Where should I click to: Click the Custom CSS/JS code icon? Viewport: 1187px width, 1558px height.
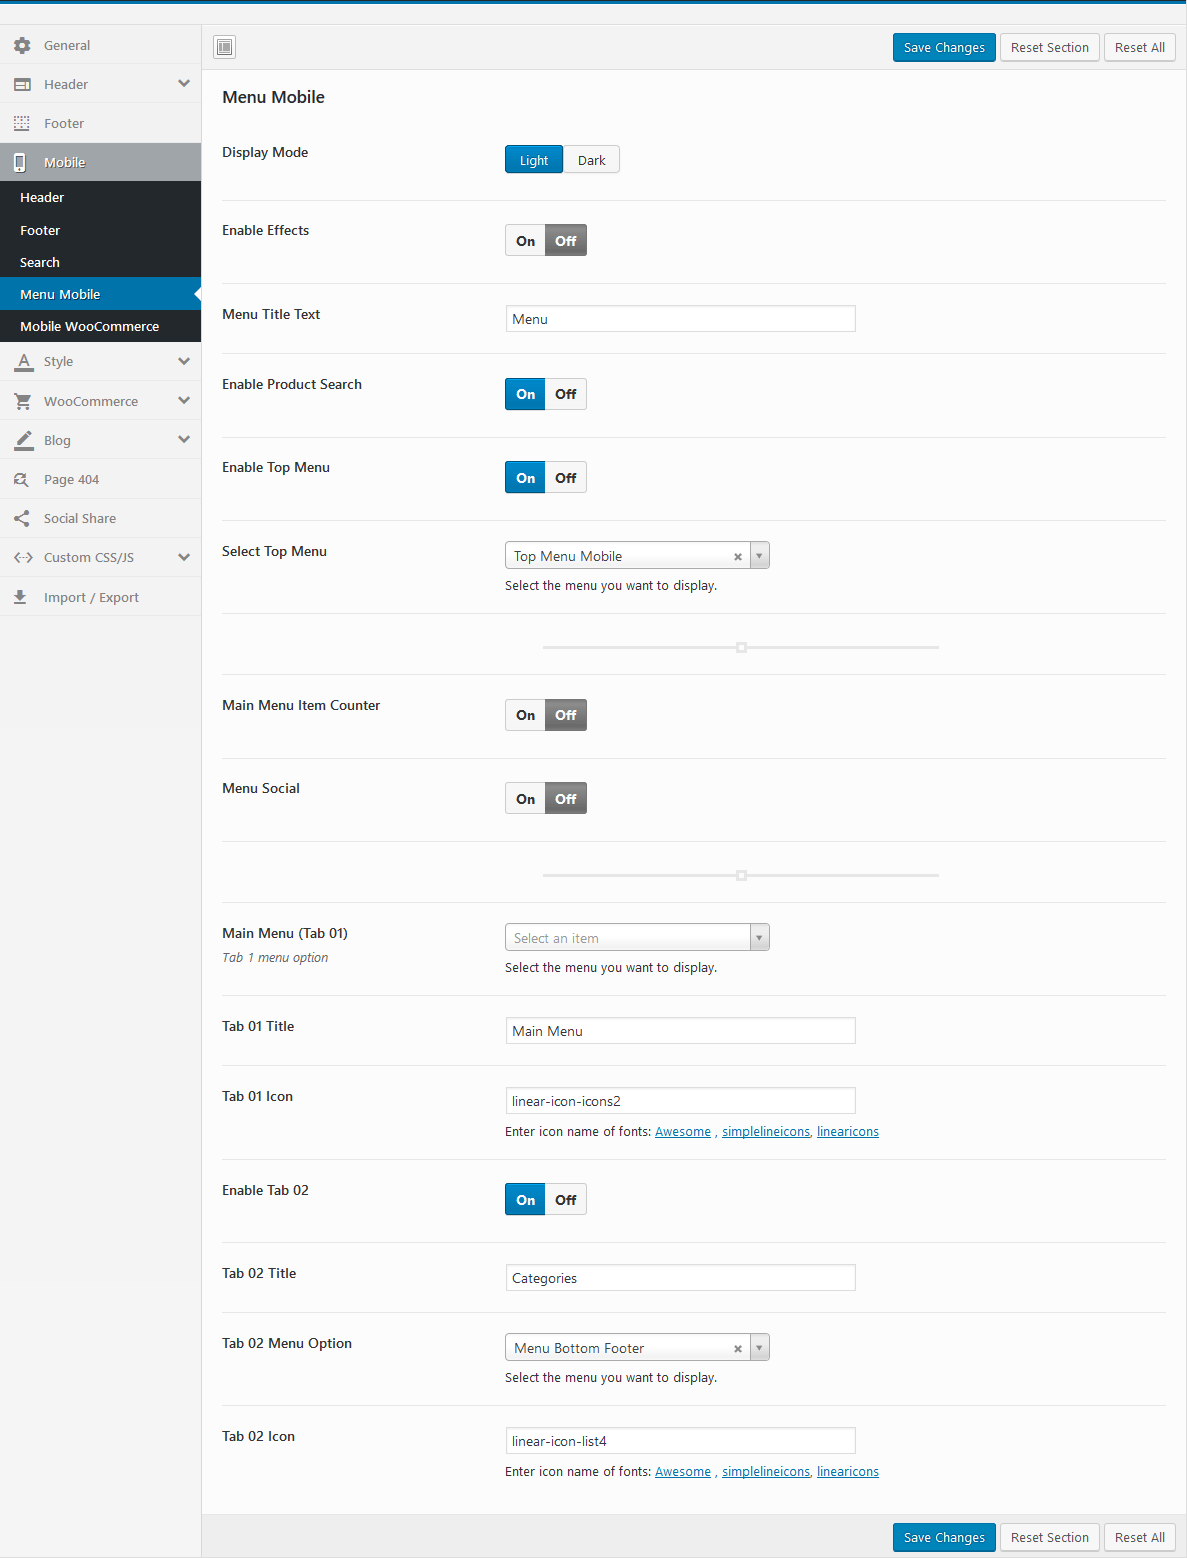23,557
